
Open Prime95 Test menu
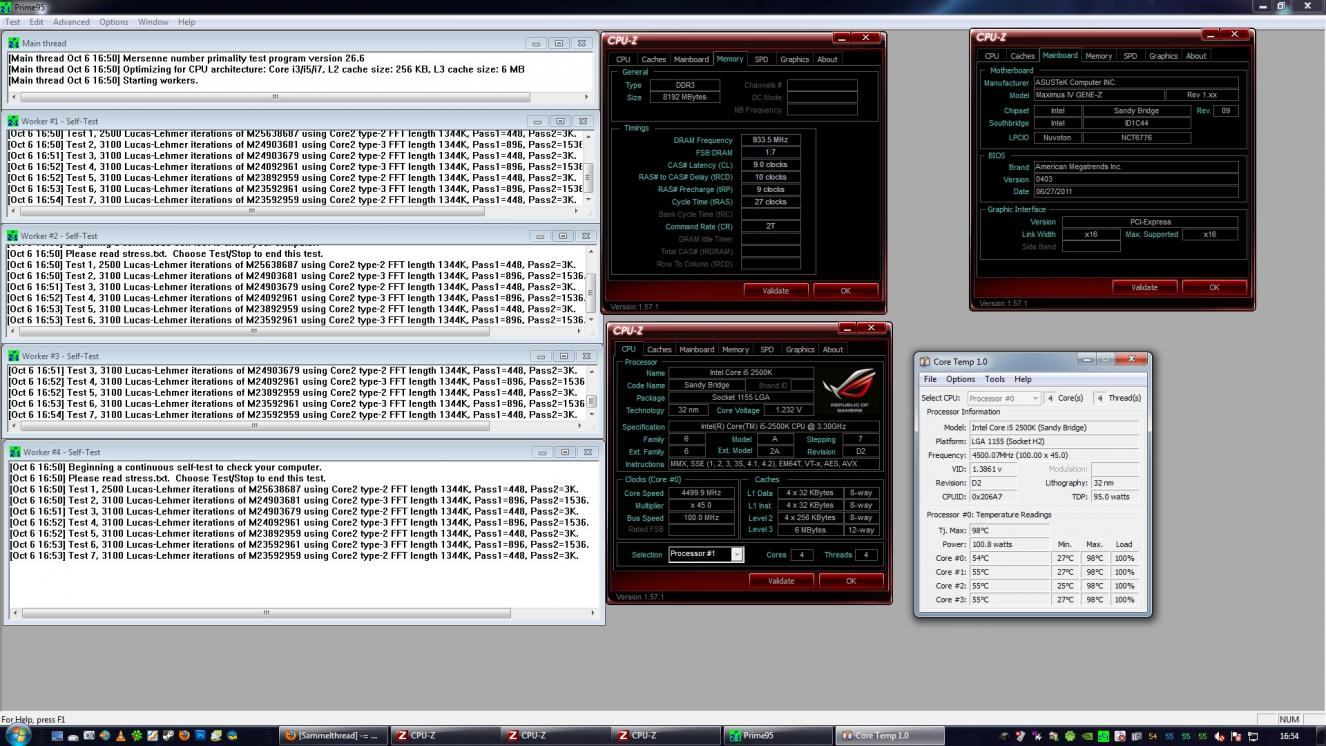pos(12,22)
